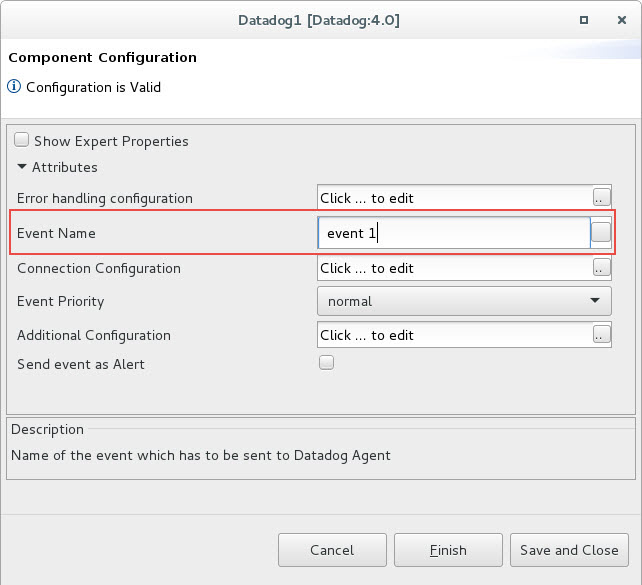Viewport: 642px width, 585px height.
Task: Click the Event Name label
Action: (x=56, y=233)
